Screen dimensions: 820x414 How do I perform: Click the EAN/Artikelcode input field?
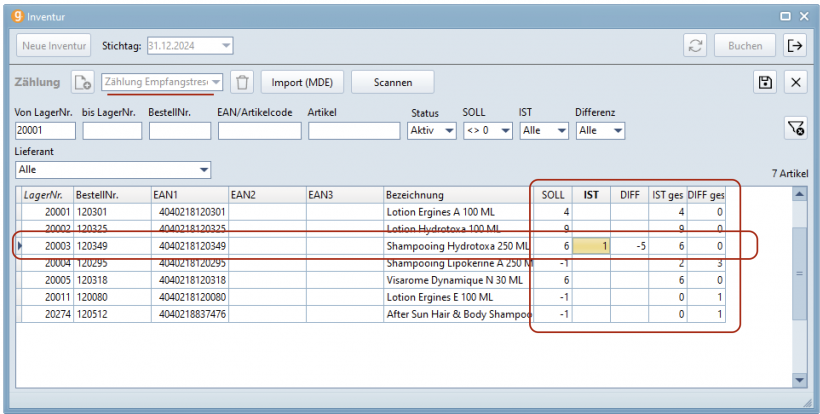[259, 130]
